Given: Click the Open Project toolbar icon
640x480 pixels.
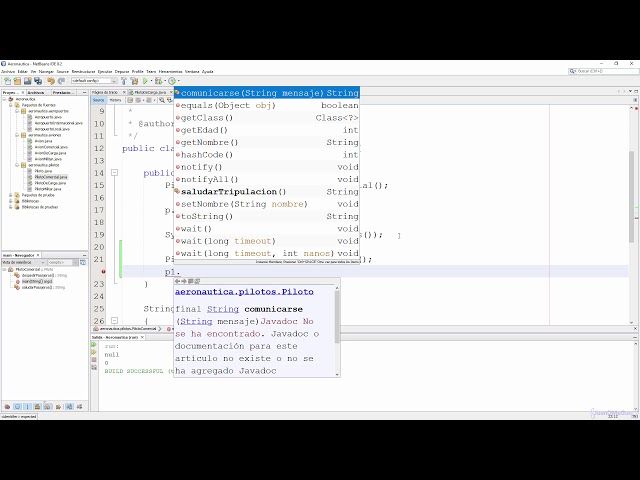Looking at the screenshot, I should (x=27, y=81).
